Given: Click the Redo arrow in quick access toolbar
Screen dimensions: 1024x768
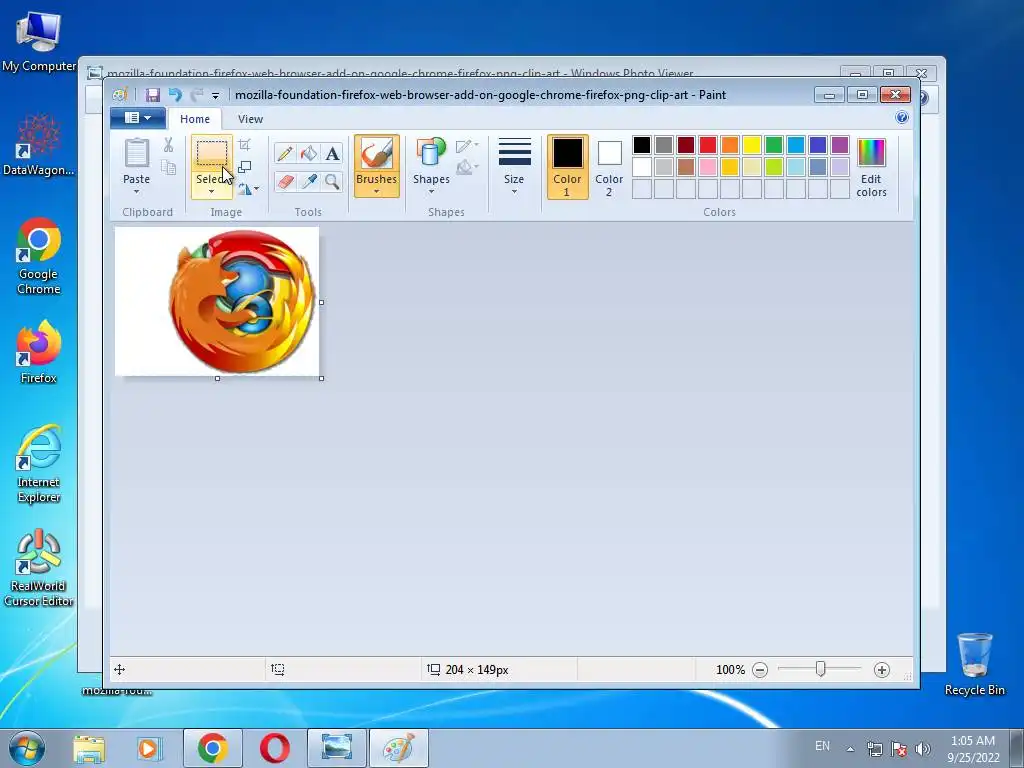Looking at the screenshot, I should [x=197, y=95].
